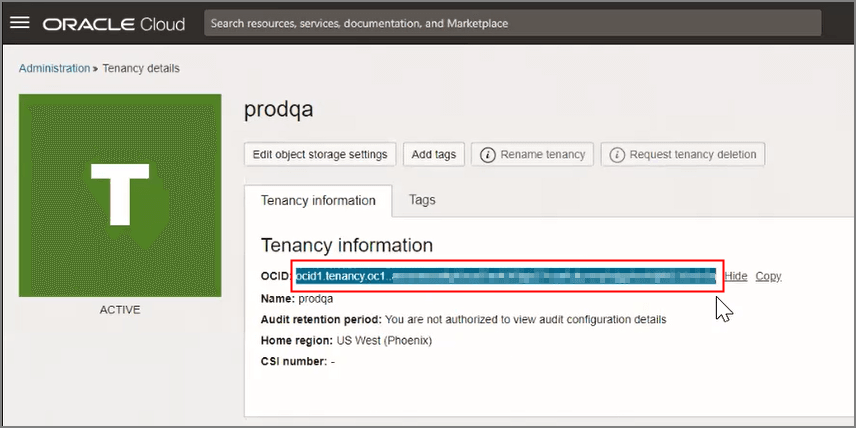Click the info icon beside Rename tenancy
The height and width of the screenshot is (428, 856).
click(488, 155)
